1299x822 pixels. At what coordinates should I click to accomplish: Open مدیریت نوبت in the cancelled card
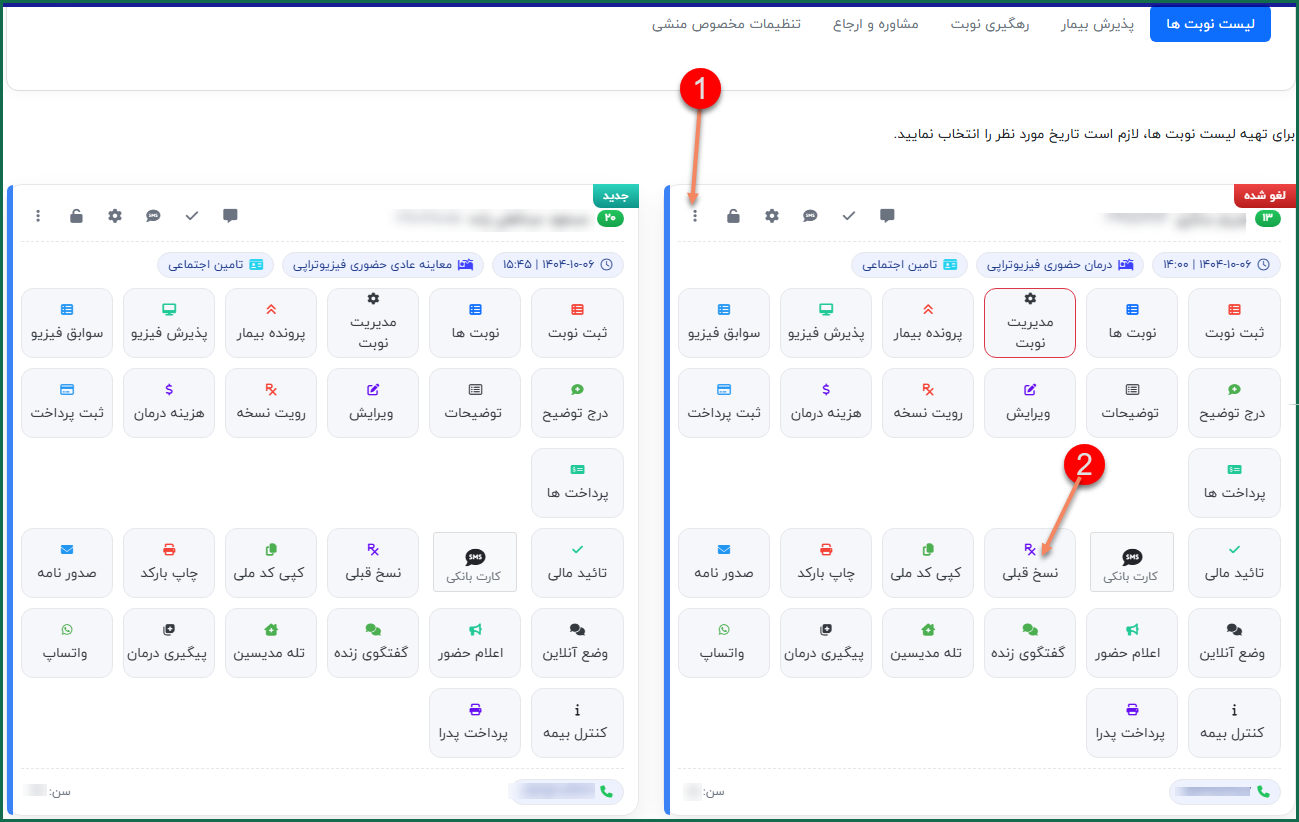1030,323
